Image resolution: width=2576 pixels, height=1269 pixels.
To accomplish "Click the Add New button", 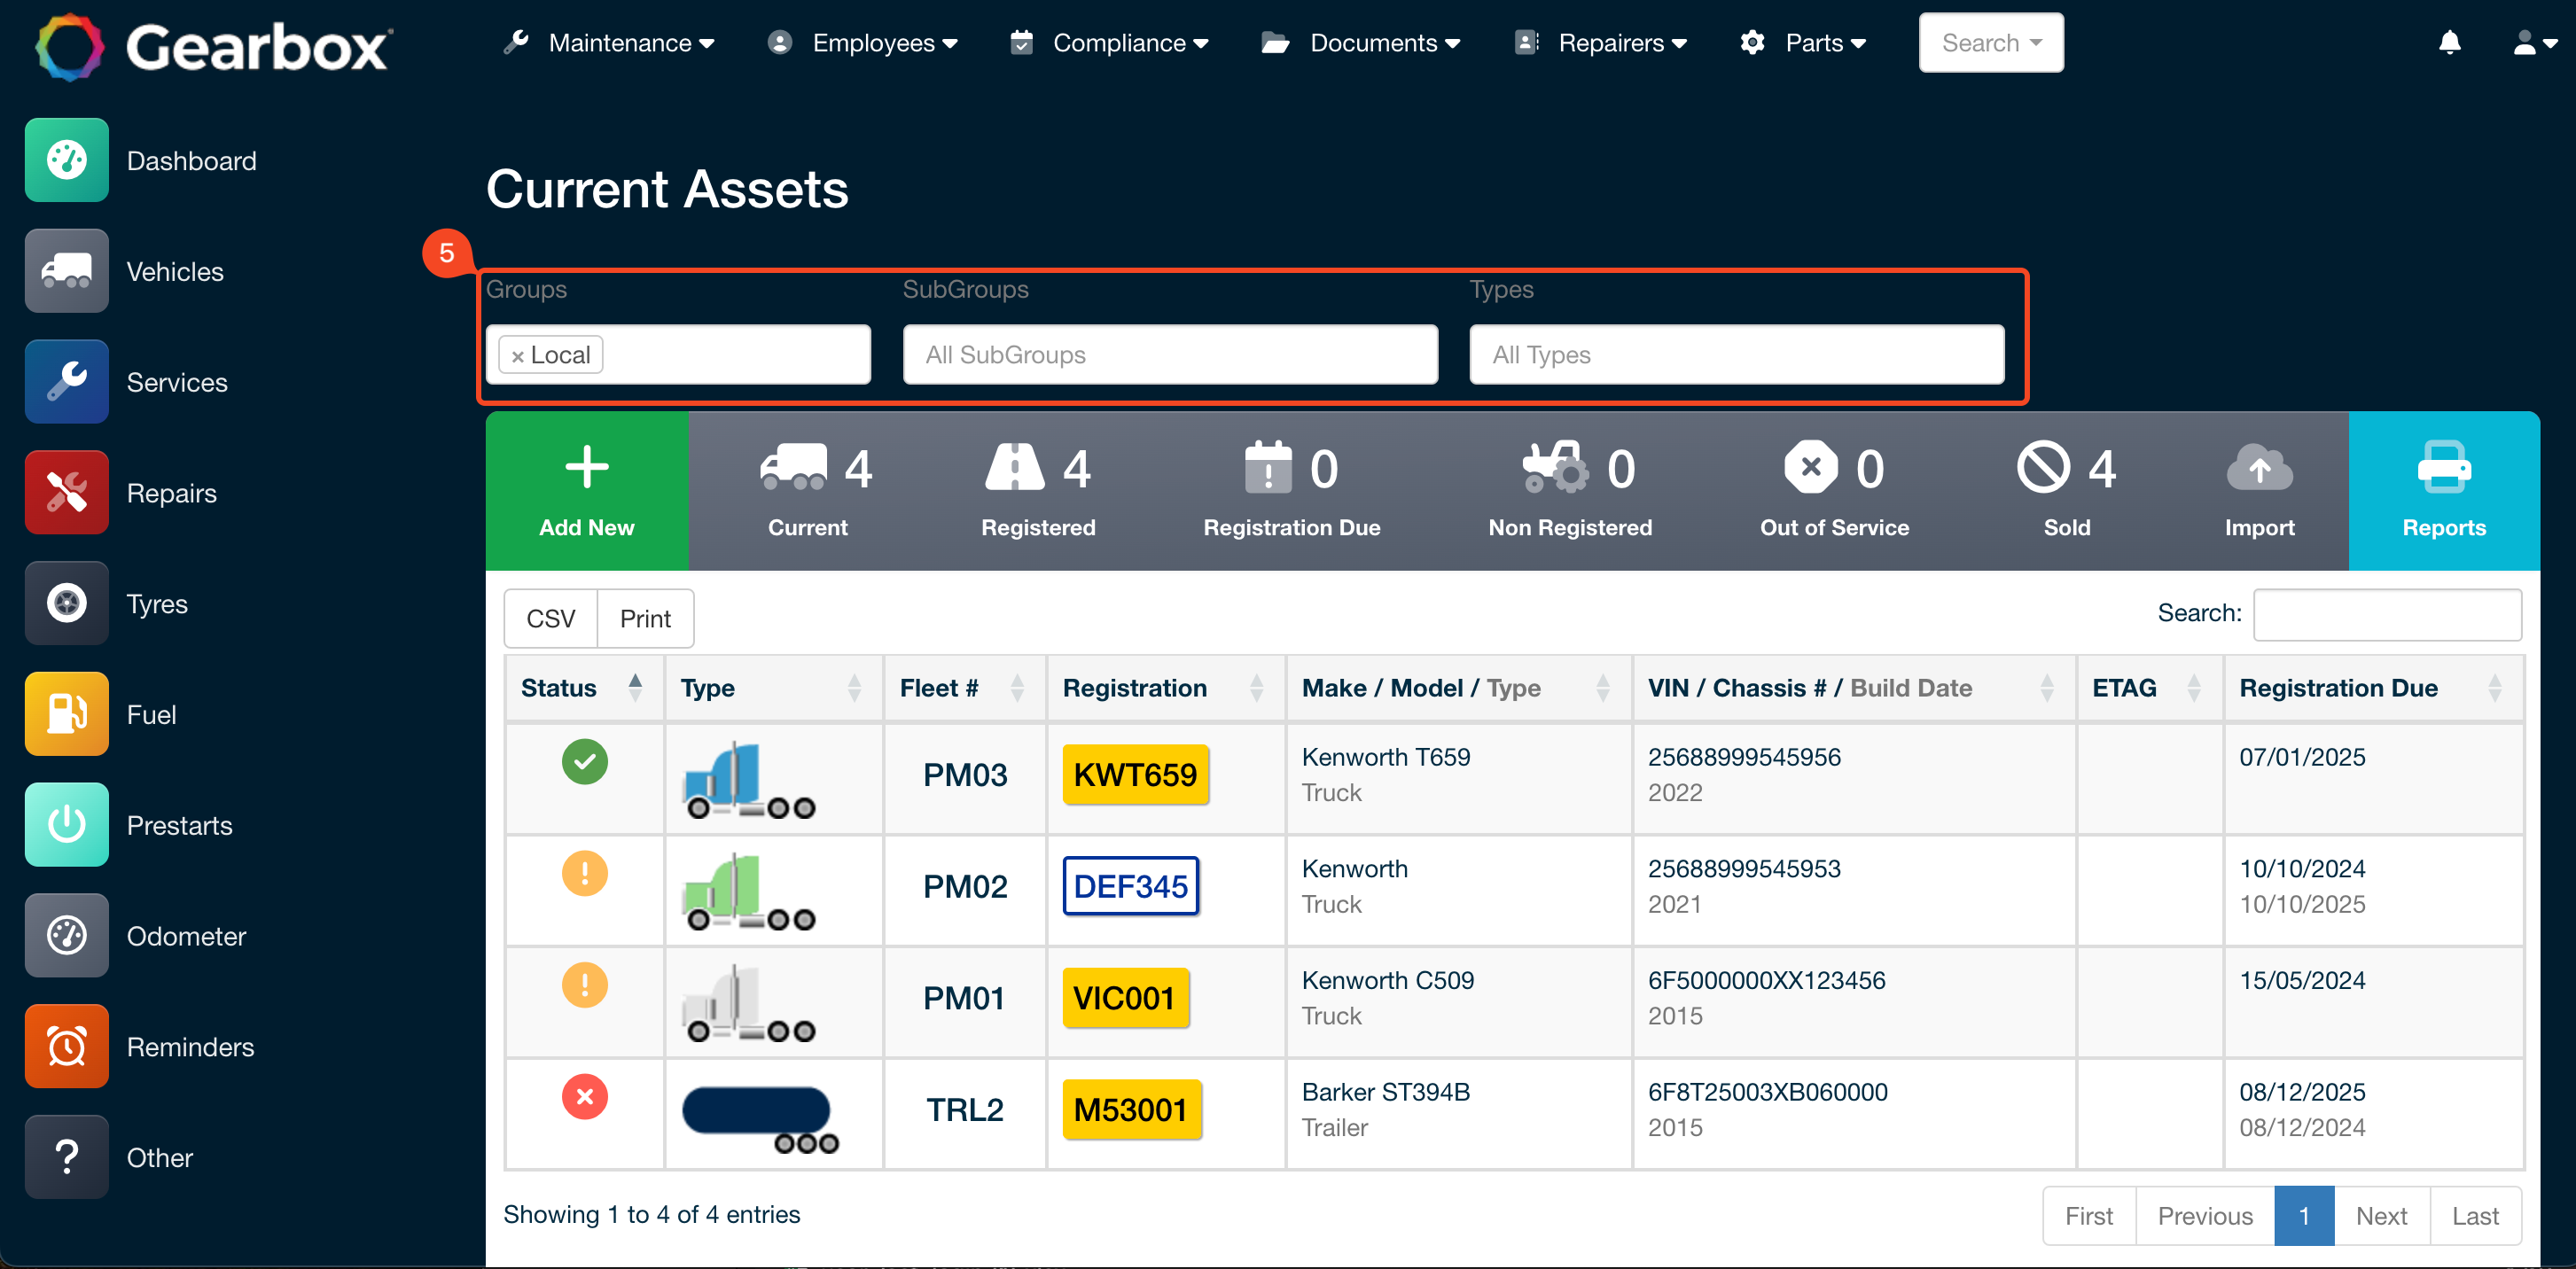I will click(x=587, y=490).
